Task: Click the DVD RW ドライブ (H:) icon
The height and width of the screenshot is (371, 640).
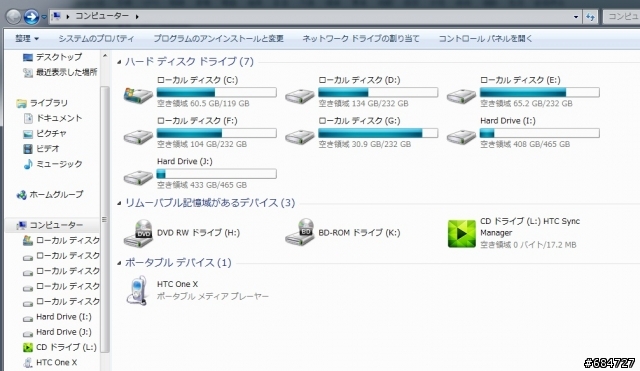Action: coord(138,233)
